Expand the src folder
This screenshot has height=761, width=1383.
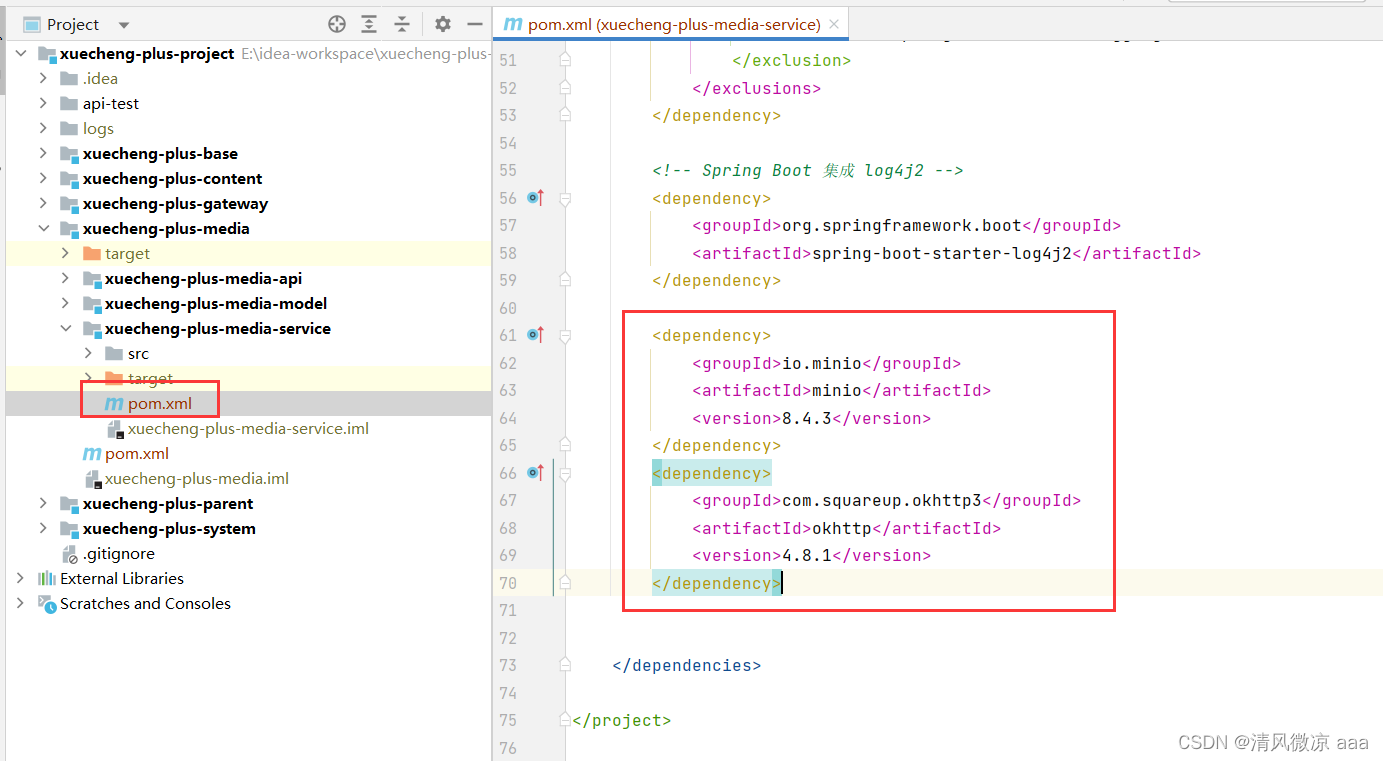[x=89, y=353]
